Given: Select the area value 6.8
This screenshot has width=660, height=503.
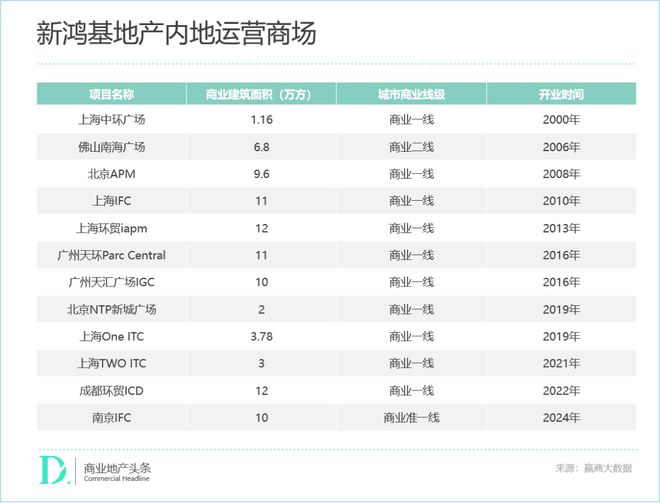Looking at the screenshot, I should point(261,147).
